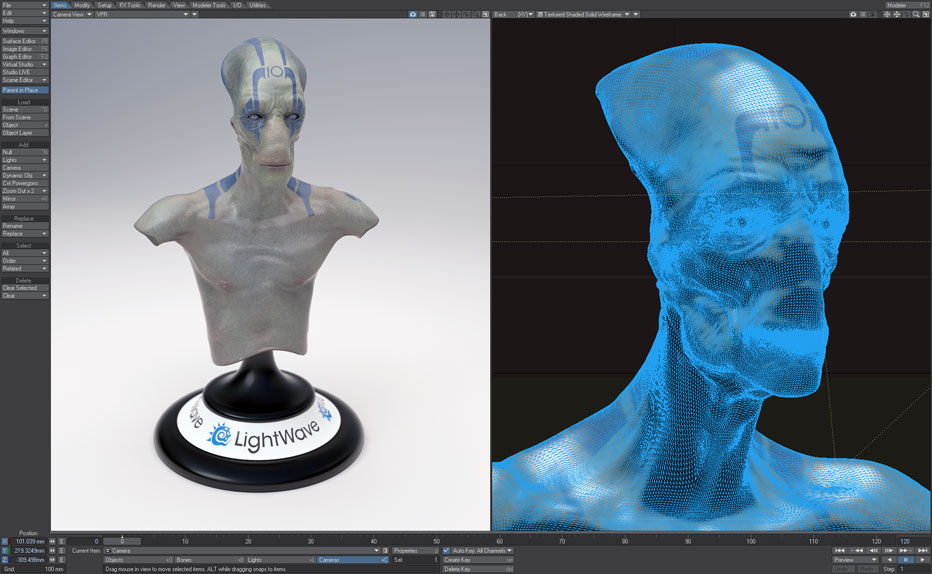The height and width of the screenshot is (574, 932).
Task: Switch to the Setup tab
Action: point(105,5)
